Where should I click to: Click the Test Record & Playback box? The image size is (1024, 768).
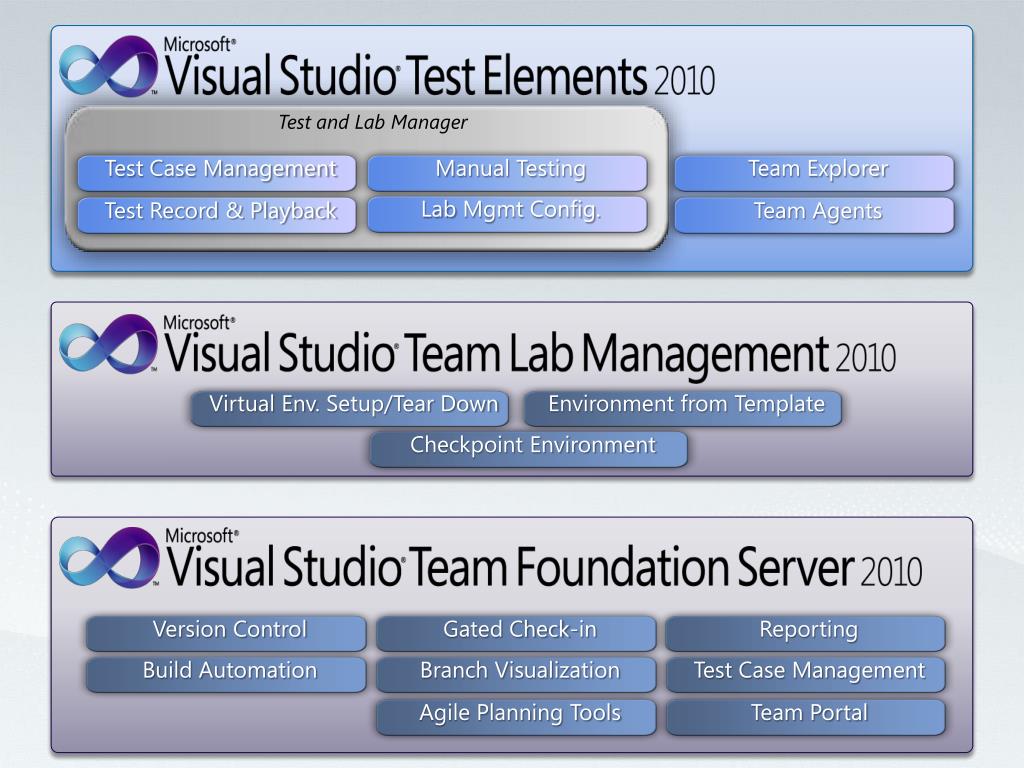[x=217, y=214]
